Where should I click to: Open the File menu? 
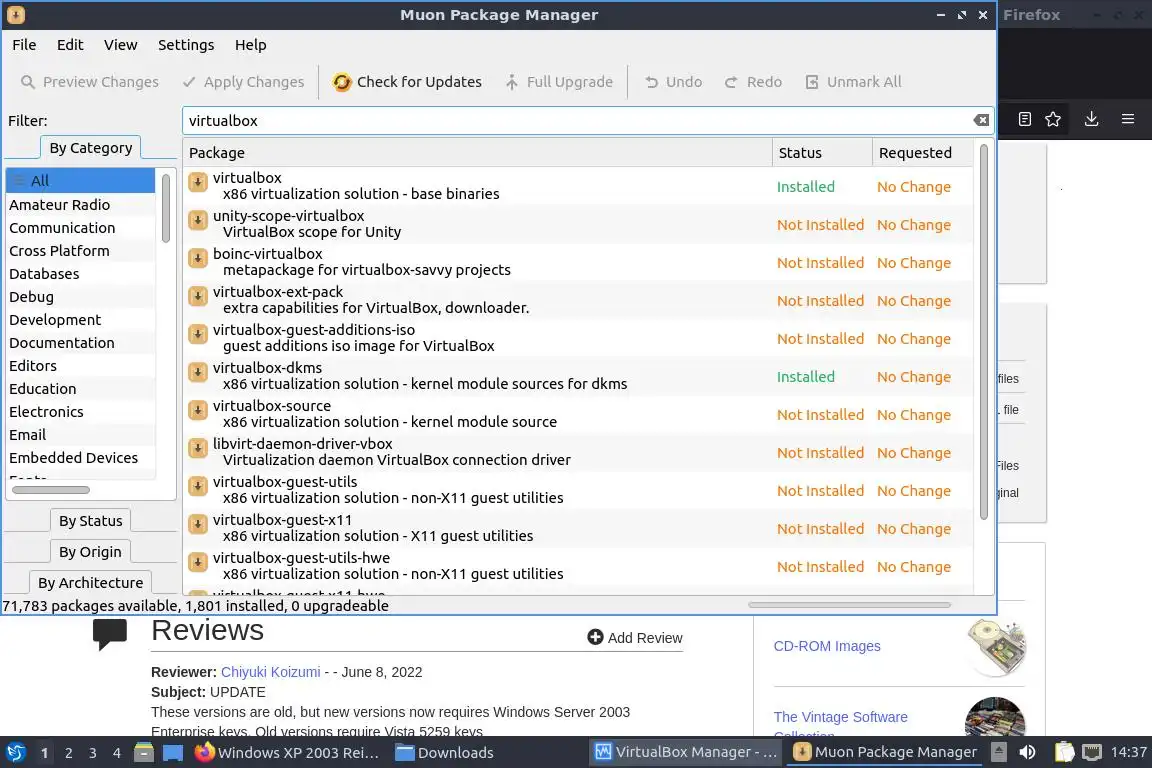(x=24, y=45)
